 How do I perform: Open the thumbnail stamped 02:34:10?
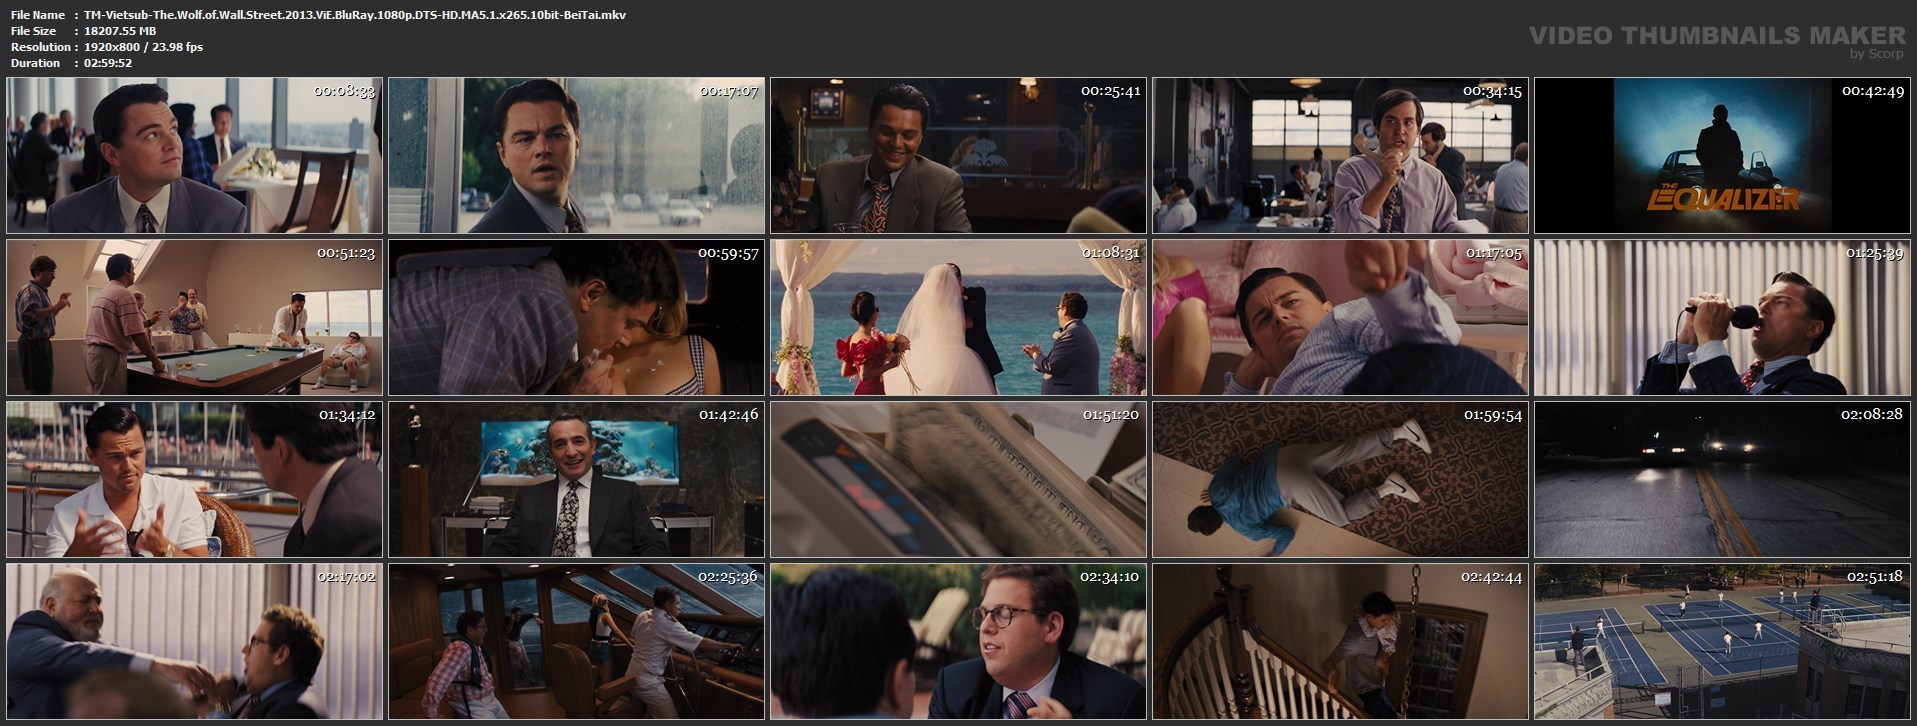pyautogui.click(x=958, y=642)
